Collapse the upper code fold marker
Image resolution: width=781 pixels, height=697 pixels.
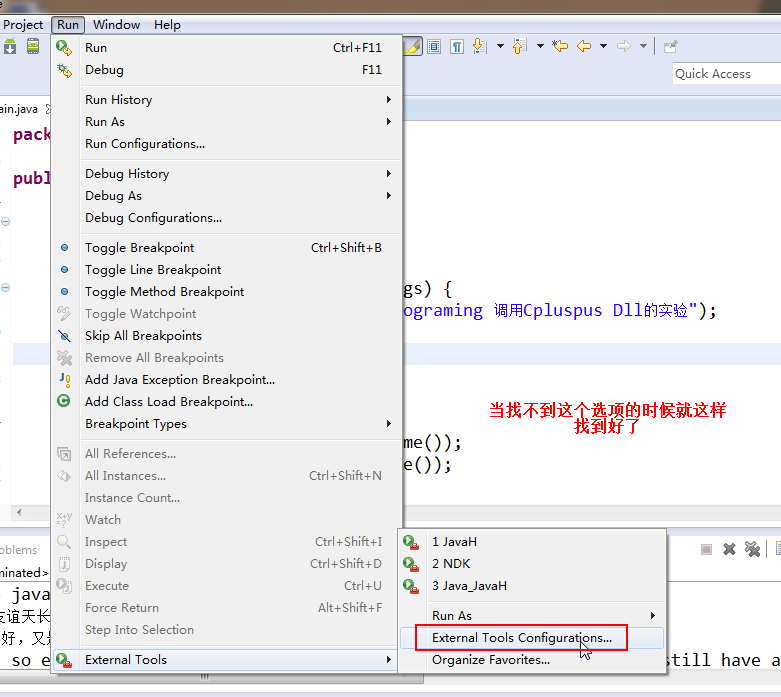coord(5,222)
